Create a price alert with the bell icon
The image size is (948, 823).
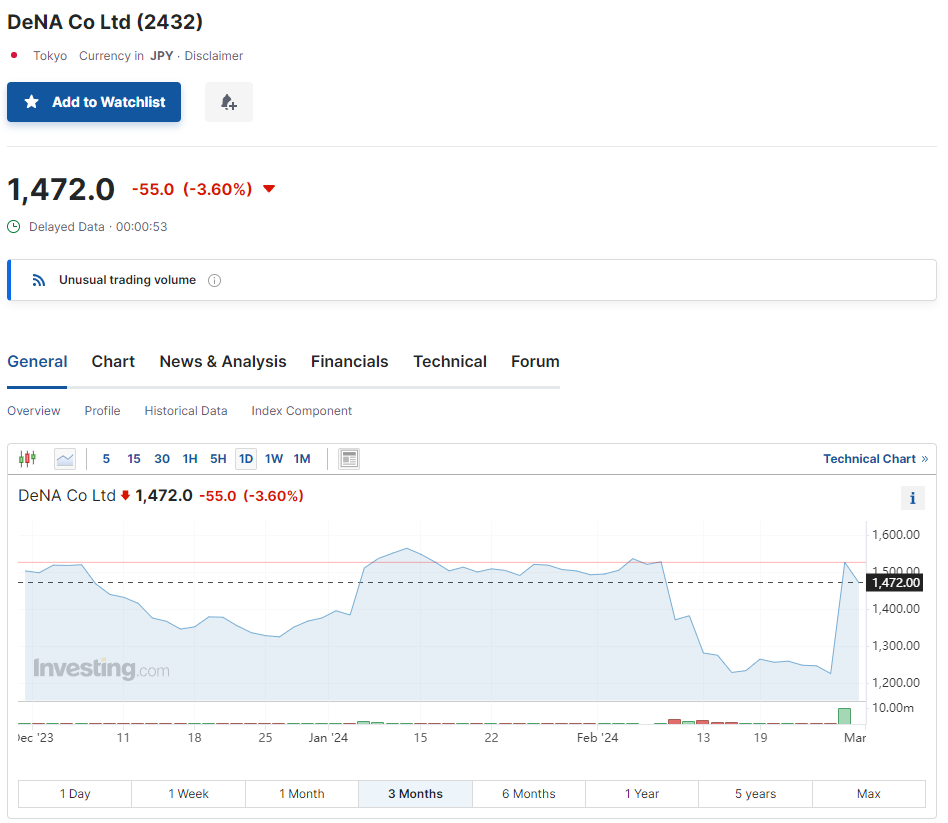229,102
